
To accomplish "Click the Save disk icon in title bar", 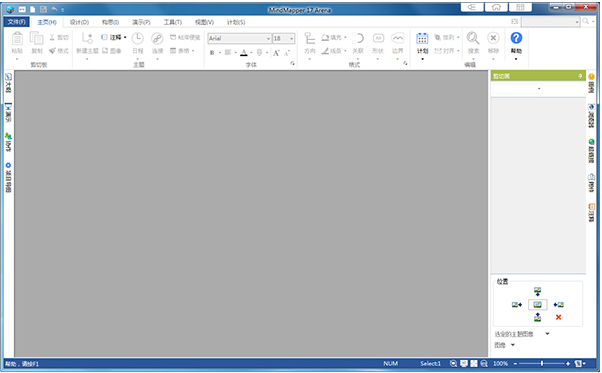I will [x=43, y=9].
